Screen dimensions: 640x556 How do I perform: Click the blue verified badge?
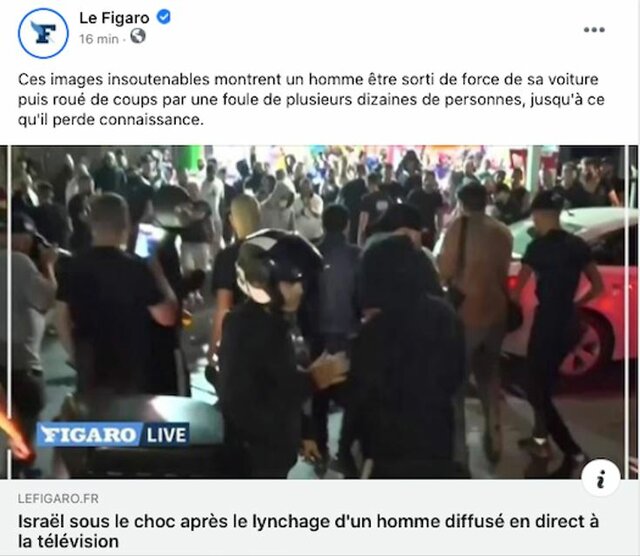pos(164,17)
